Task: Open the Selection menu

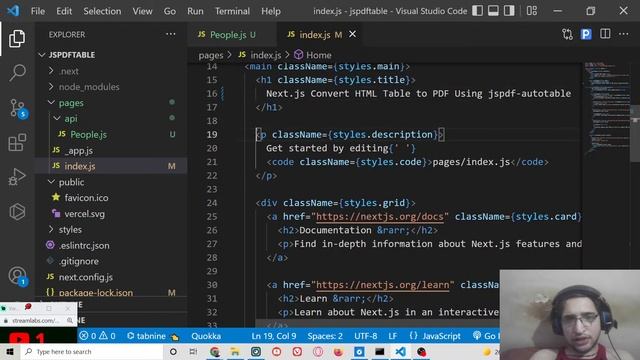Action: tap(102, 11)
